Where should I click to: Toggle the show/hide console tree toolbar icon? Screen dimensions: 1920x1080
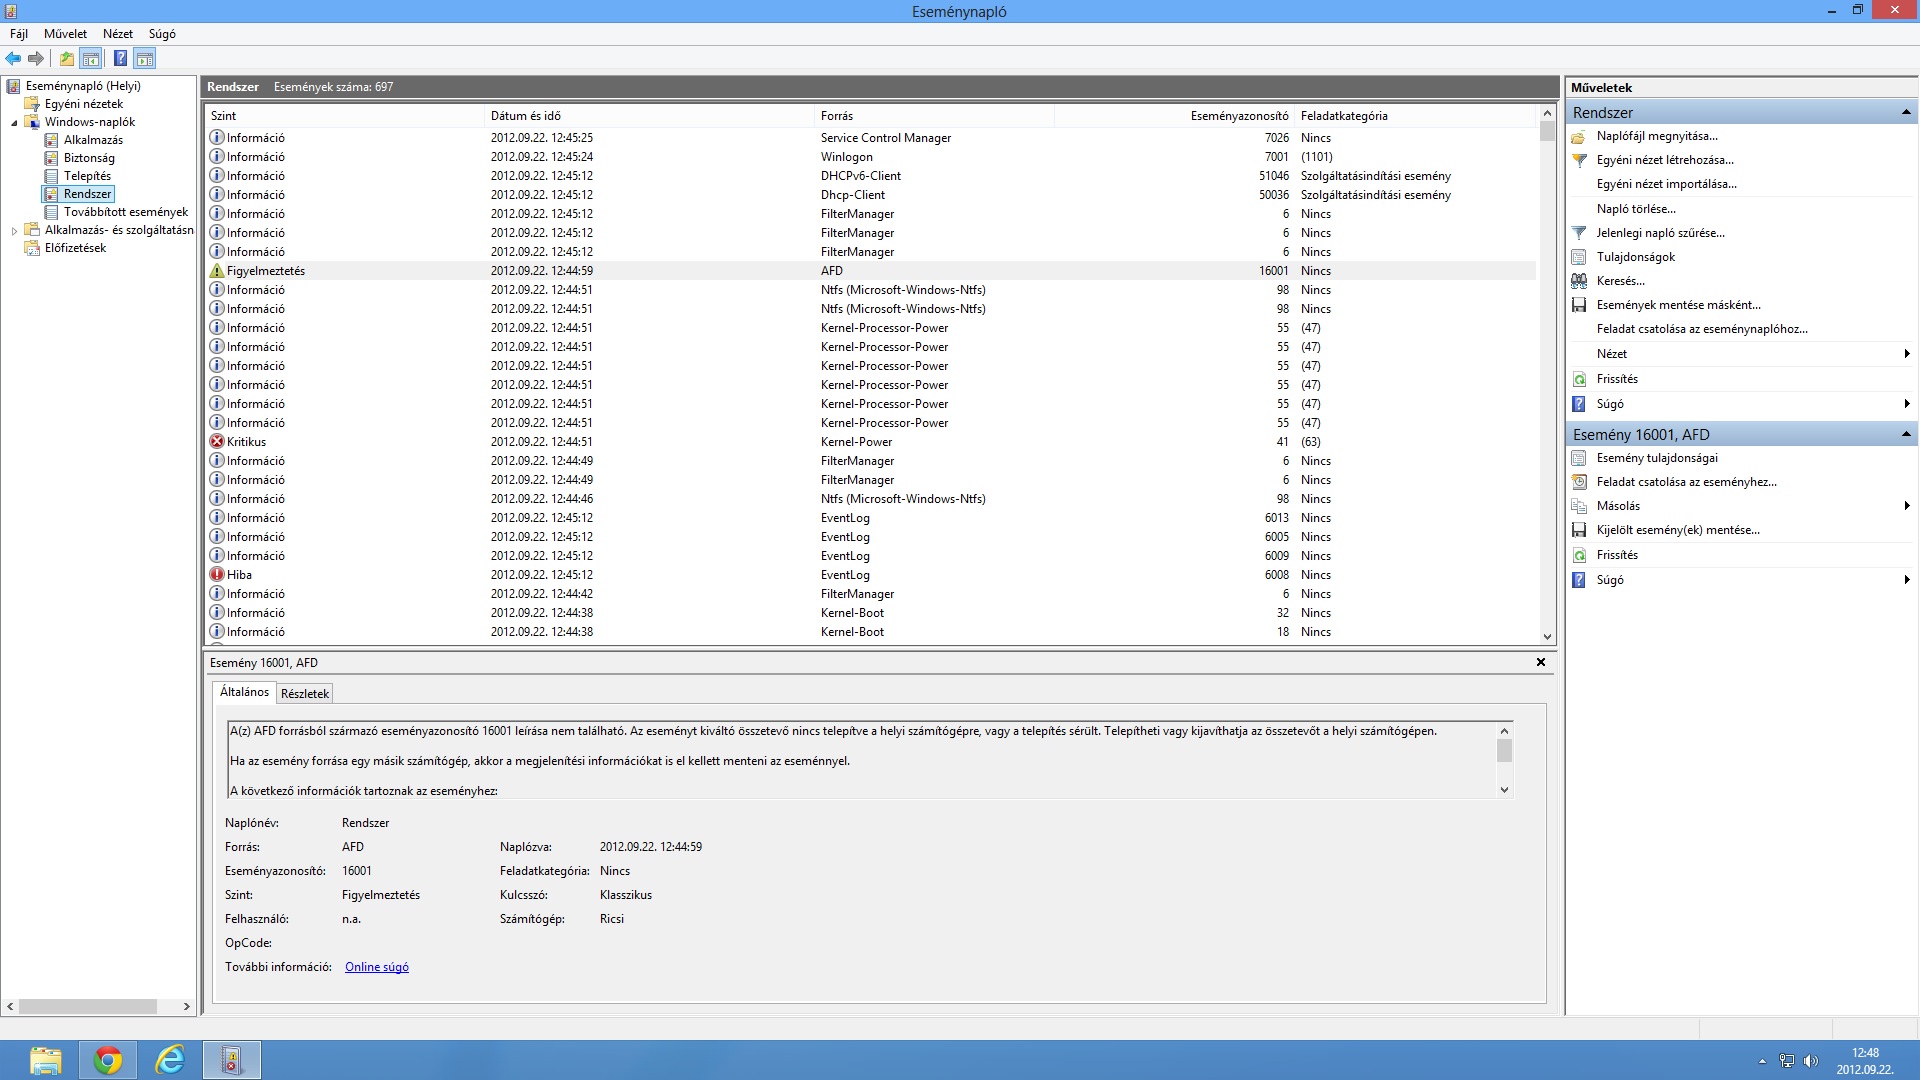point(91,59)
